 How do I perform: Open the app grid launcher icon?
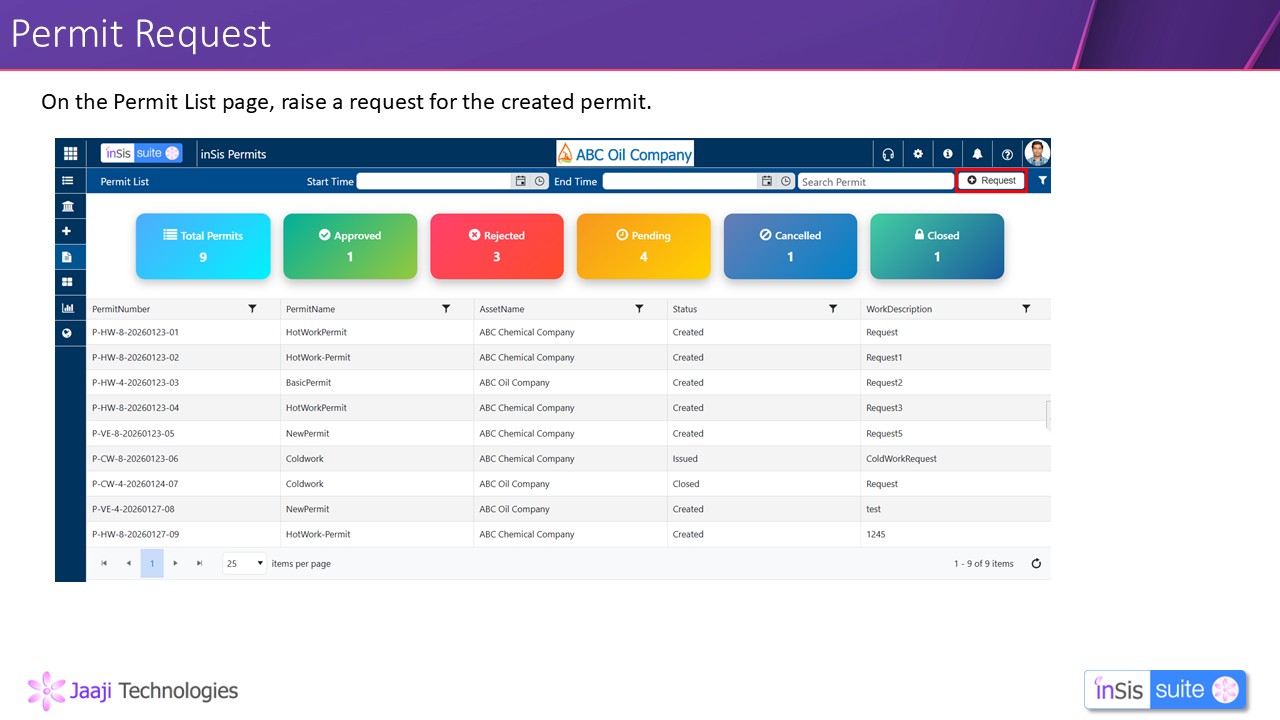click(70, 154)
